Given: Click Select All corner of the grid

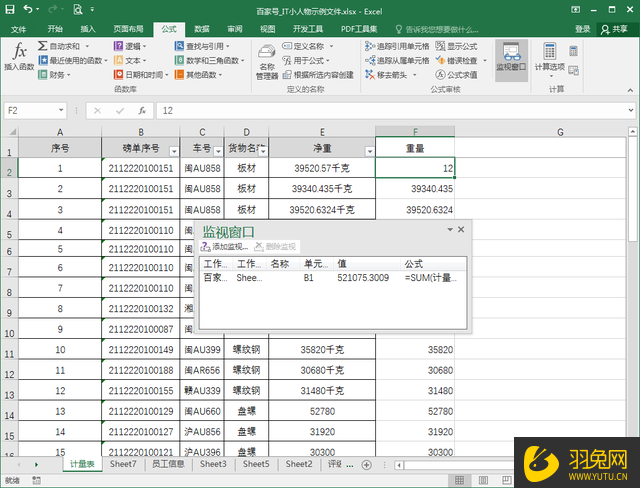Looking at the screenshot, I should (12, 131).
